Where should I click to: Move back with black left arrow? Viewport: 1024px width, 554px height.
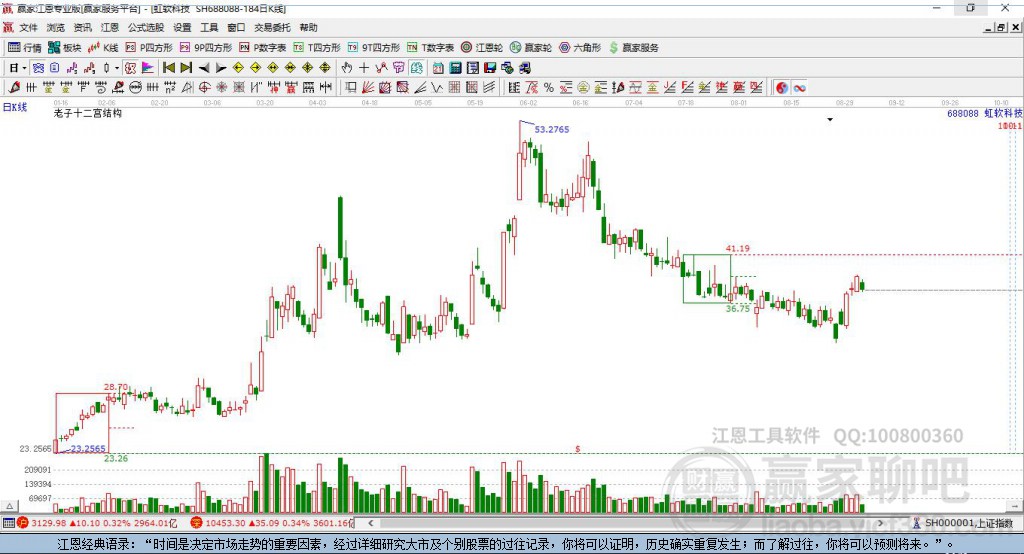coord(204,68)
